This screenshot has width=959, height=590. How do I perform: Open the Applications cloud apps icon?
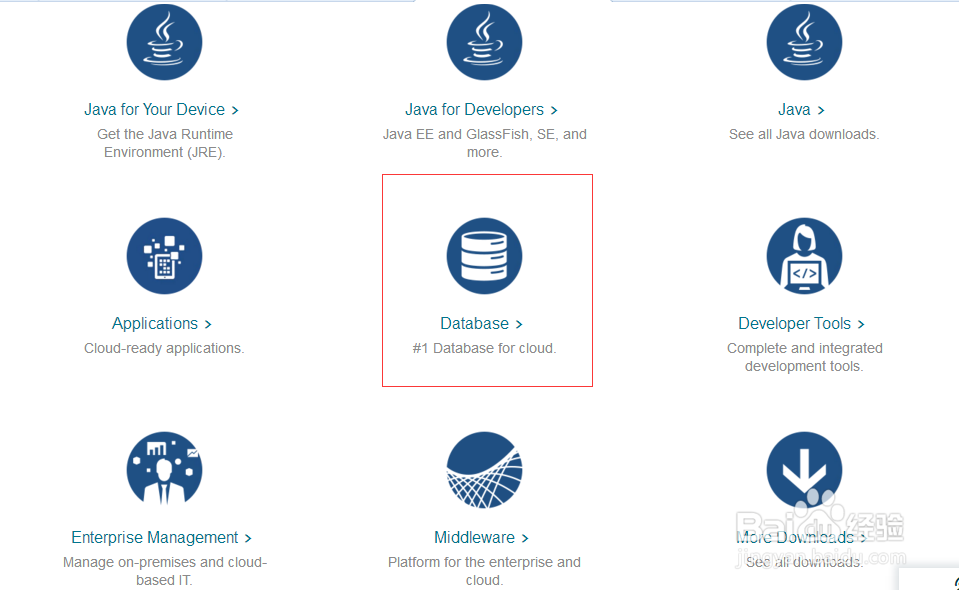tap(165, 256)
